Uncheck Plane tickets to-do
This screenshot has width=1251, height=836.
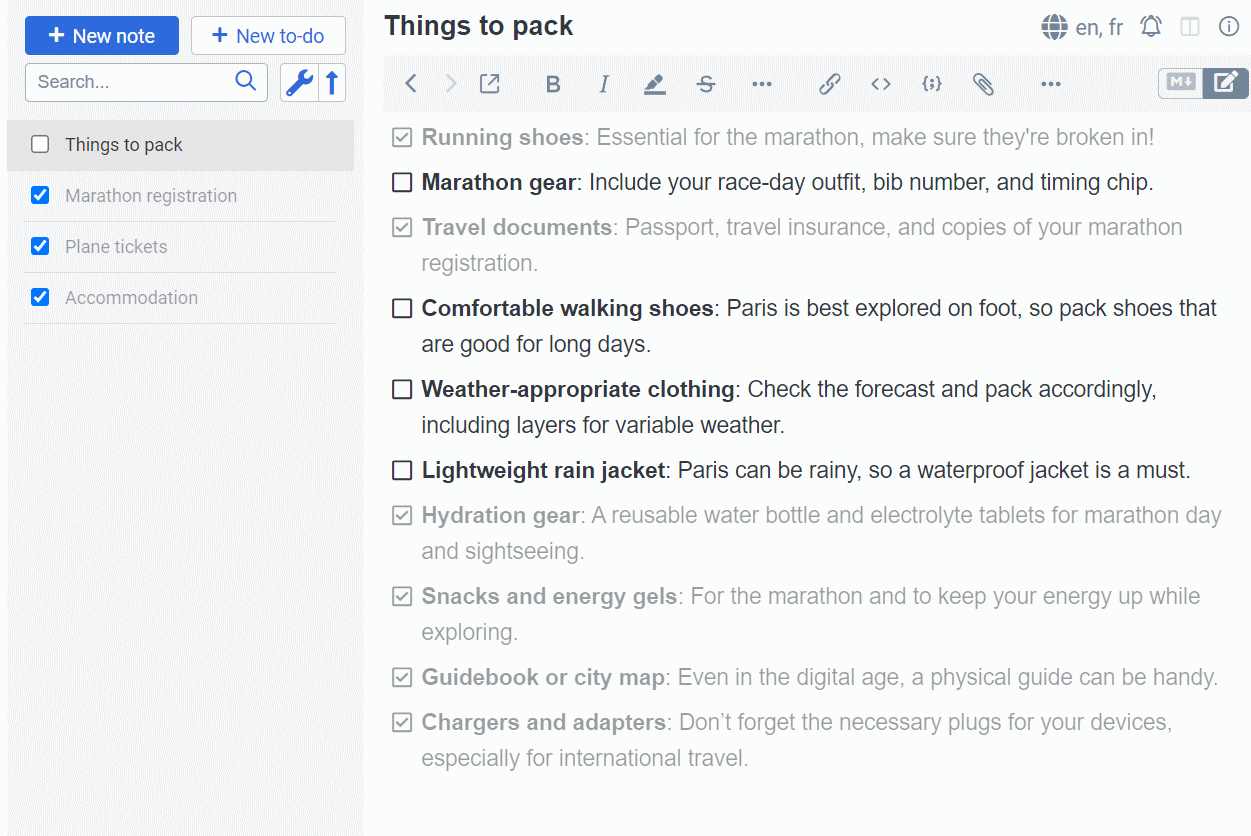[40, 246]
